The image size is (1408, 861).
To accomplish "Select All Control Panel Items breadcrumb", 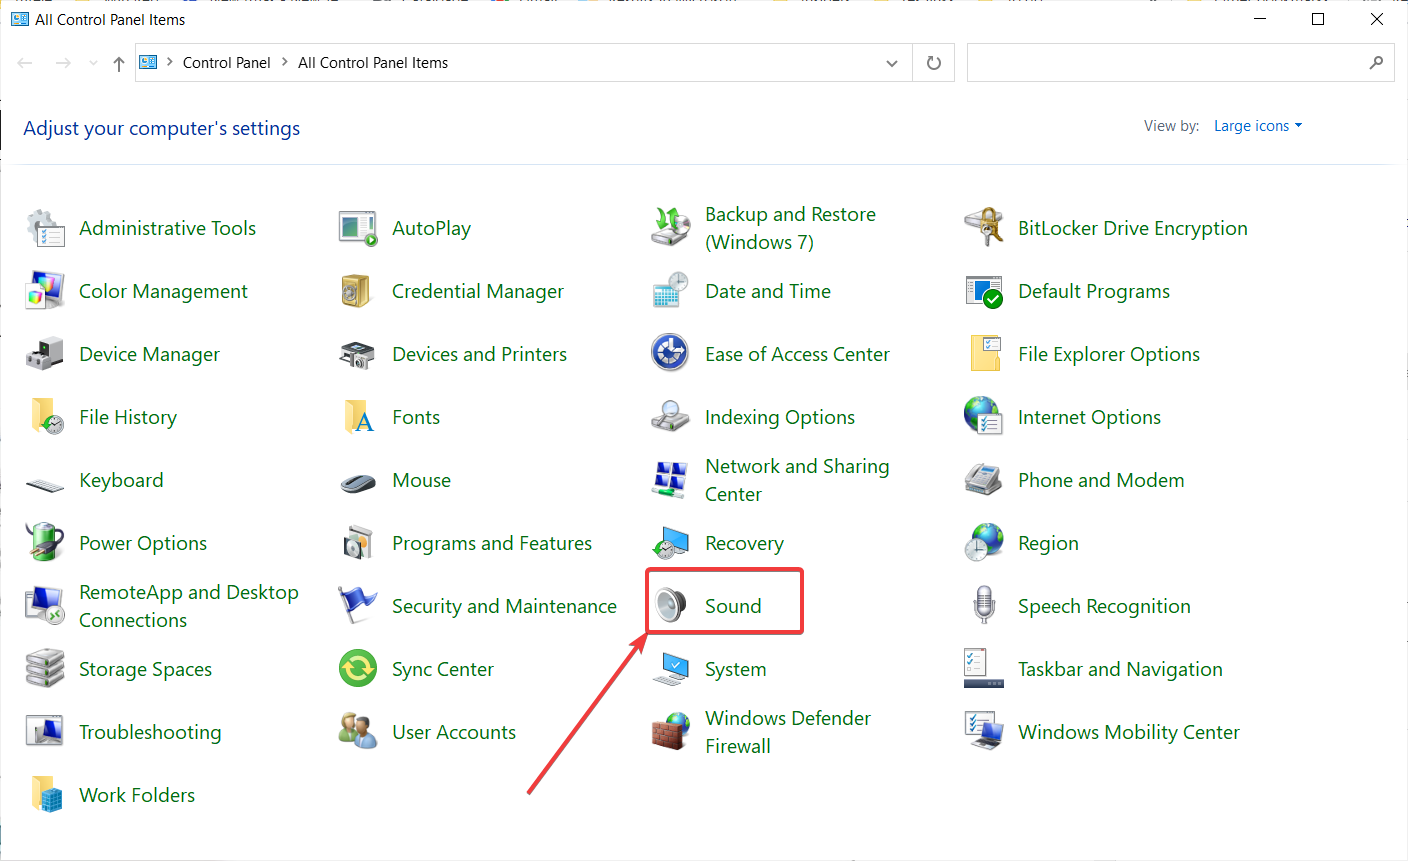I will [373, 63].
